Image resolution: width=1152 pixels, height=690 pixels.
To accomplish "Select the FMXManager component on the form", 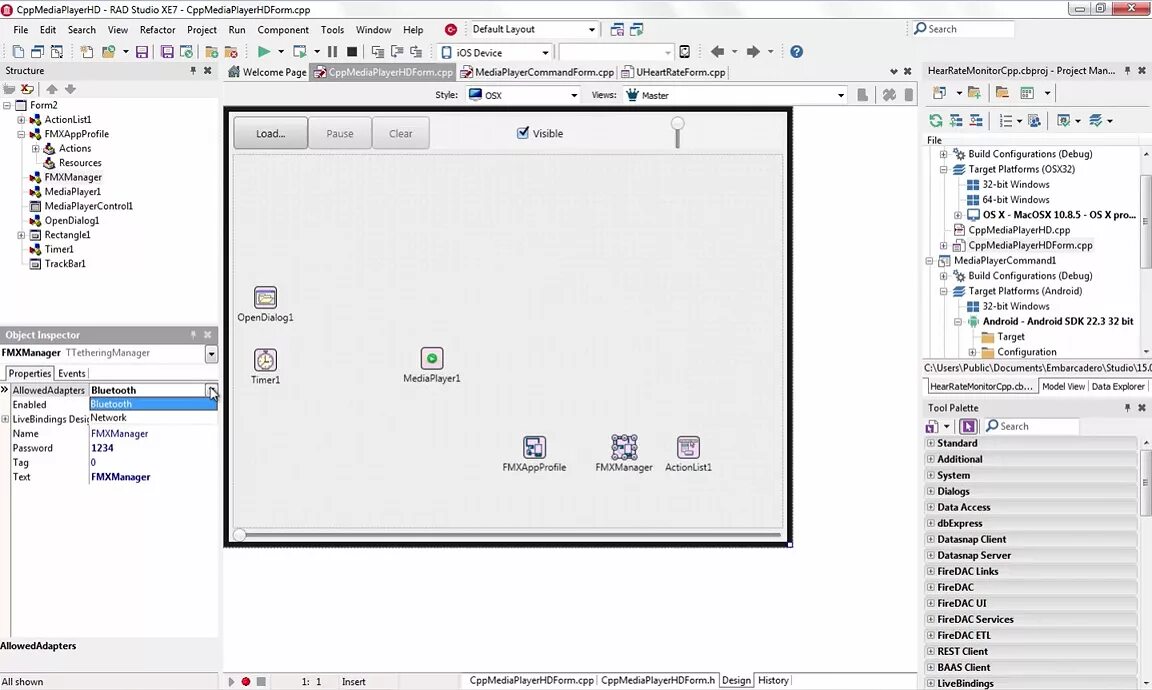I will [624, 447].
